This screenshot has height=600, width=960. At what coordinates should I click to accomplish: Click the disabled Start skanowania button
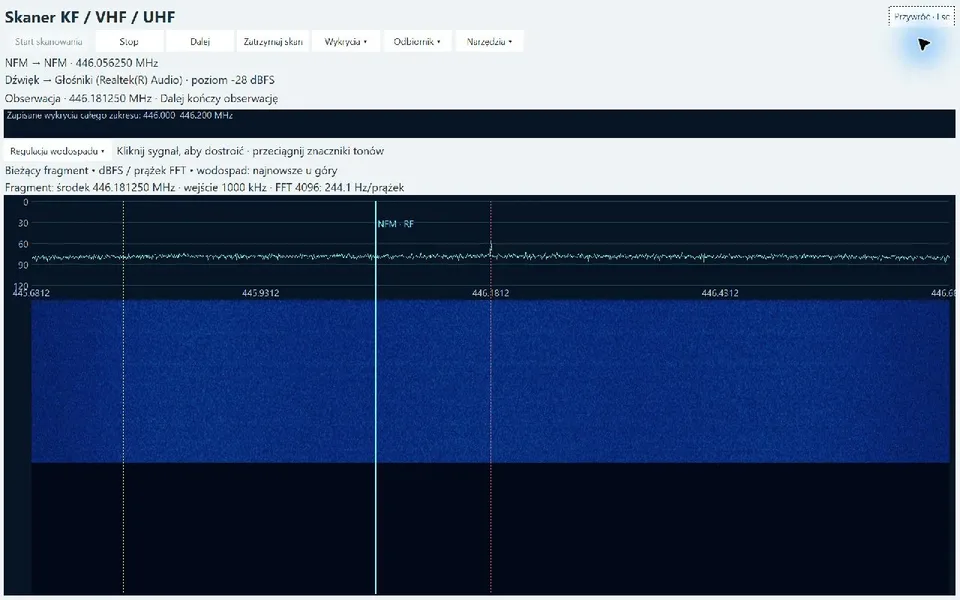tap(48, 42)
